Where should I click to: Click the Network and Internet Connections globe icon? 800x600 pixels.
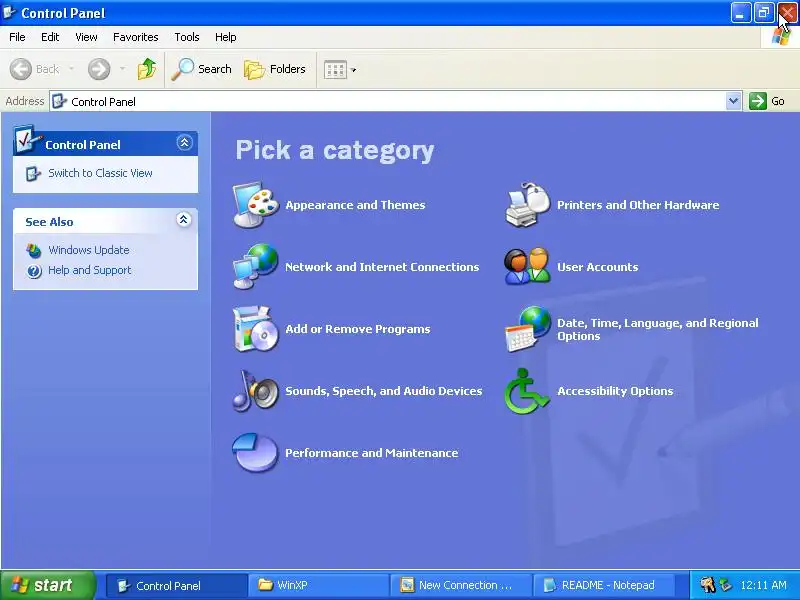coord(255,266)
